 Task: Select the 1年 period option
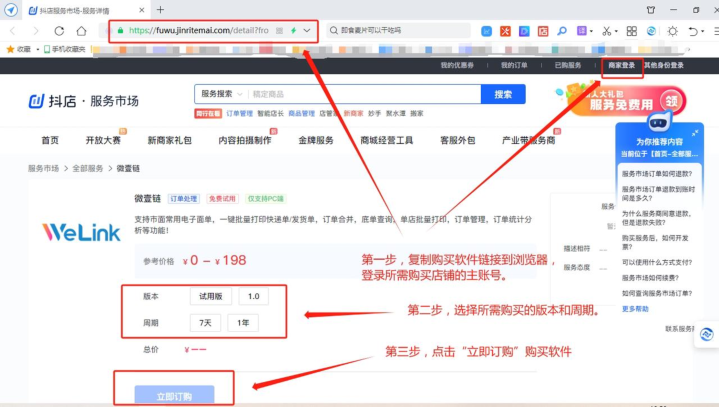[243, 323]
